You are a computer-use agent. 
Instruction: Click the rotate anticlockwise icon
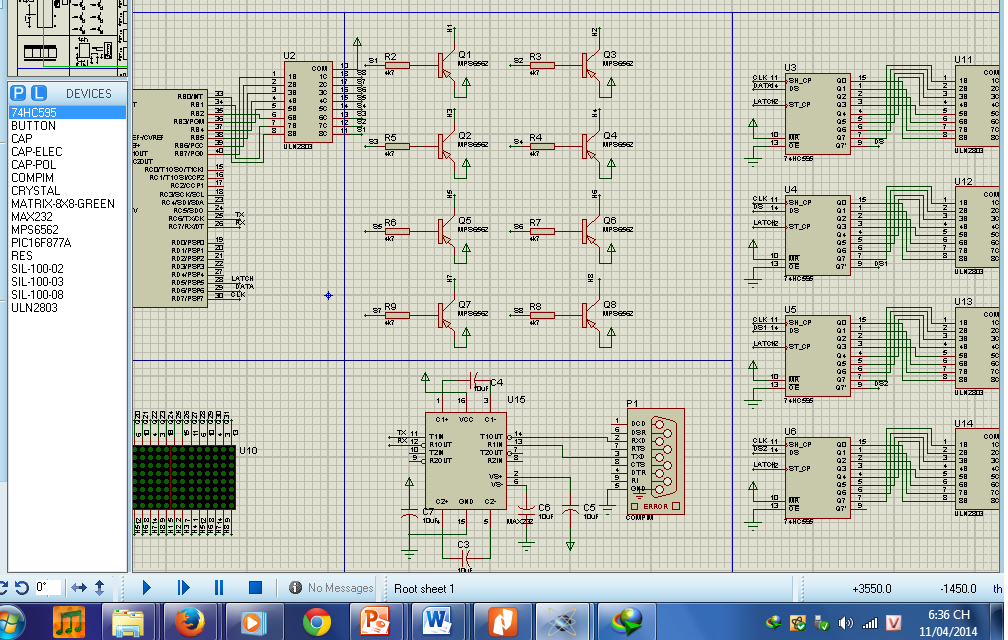click(20, 588)
